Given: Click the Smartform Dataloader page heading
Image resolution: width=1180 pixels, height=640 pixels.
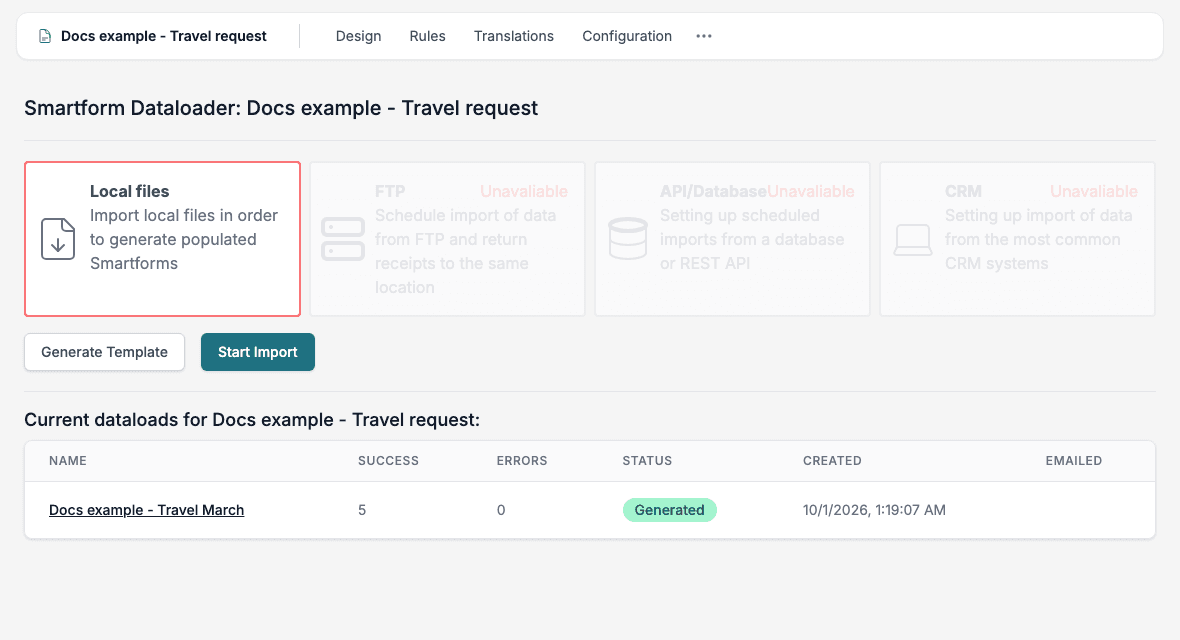Looking at the screenshot, I should 281,108.
